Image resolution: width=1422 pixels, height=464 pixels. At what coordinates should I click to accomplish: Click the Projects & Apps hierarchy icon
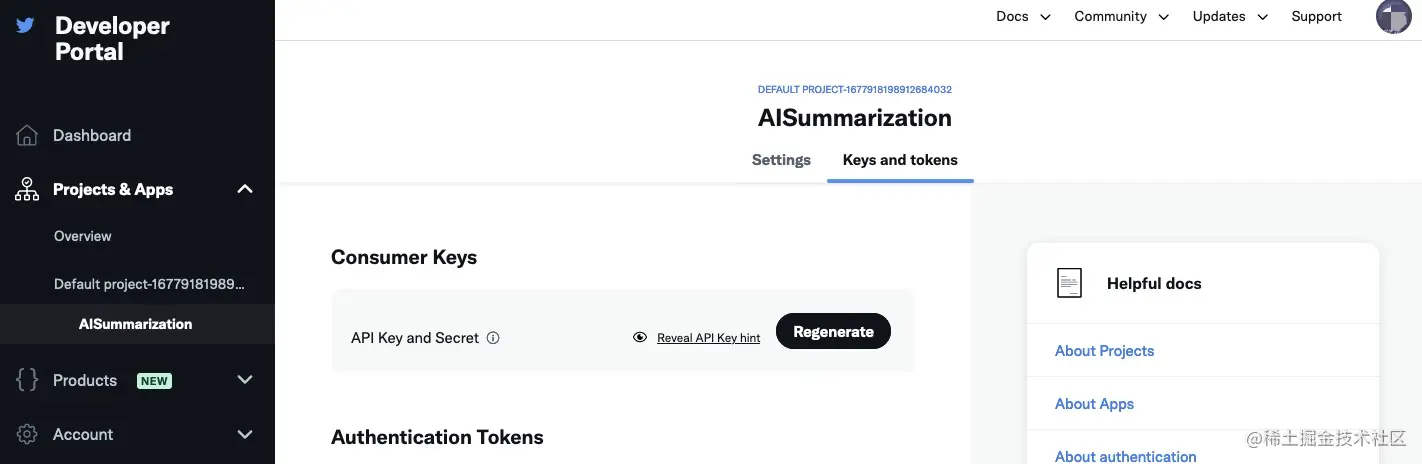(x=27, y=189)
